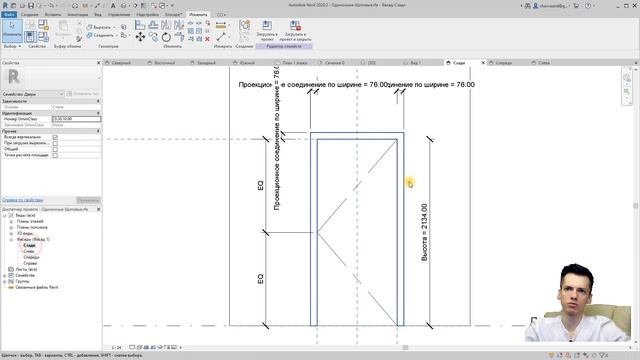Click the red Delete X icon
Image resolution: width=640 pixels, height=360 pixels.
point(207,39)
